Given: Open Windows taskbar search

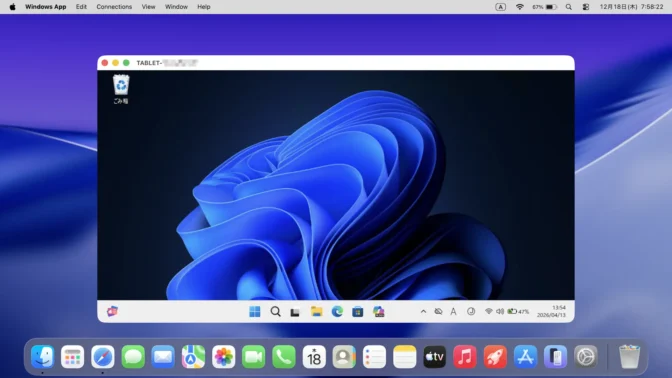Looking at the screenshot, I should (276, 312).
